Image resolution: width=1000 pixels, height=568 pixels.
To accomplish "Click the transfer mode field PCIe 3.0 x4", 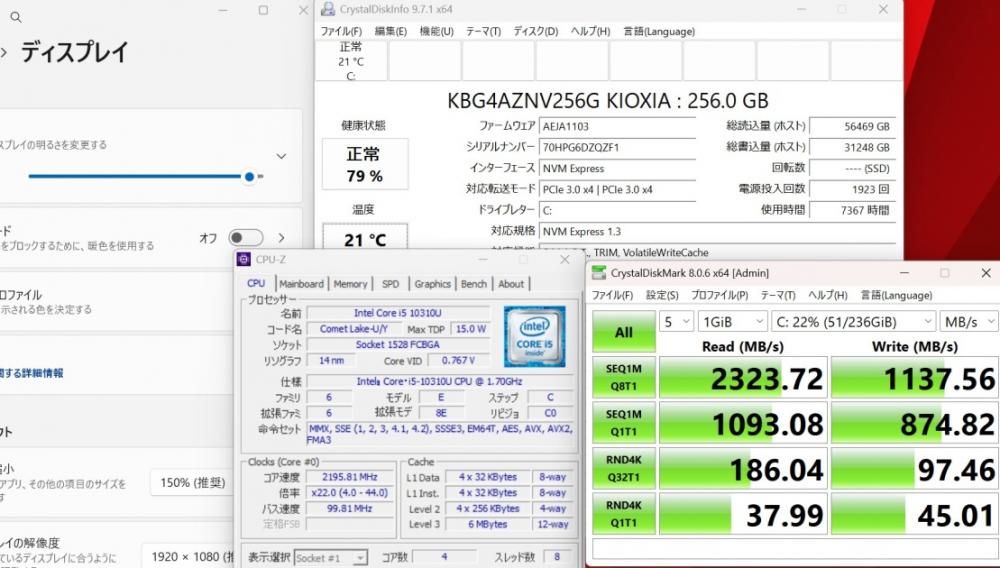I will (617, 189).
